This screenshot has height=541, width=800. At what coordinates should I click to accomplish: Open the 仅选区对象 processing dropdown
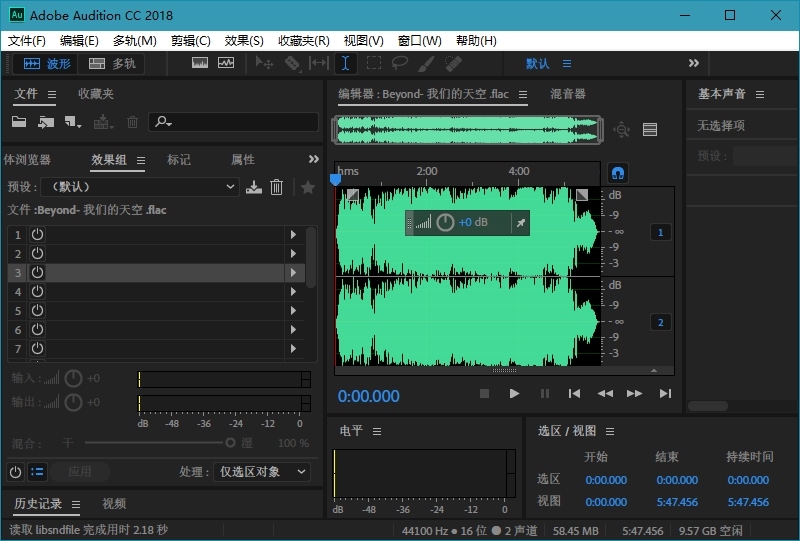tap(262, 472)
